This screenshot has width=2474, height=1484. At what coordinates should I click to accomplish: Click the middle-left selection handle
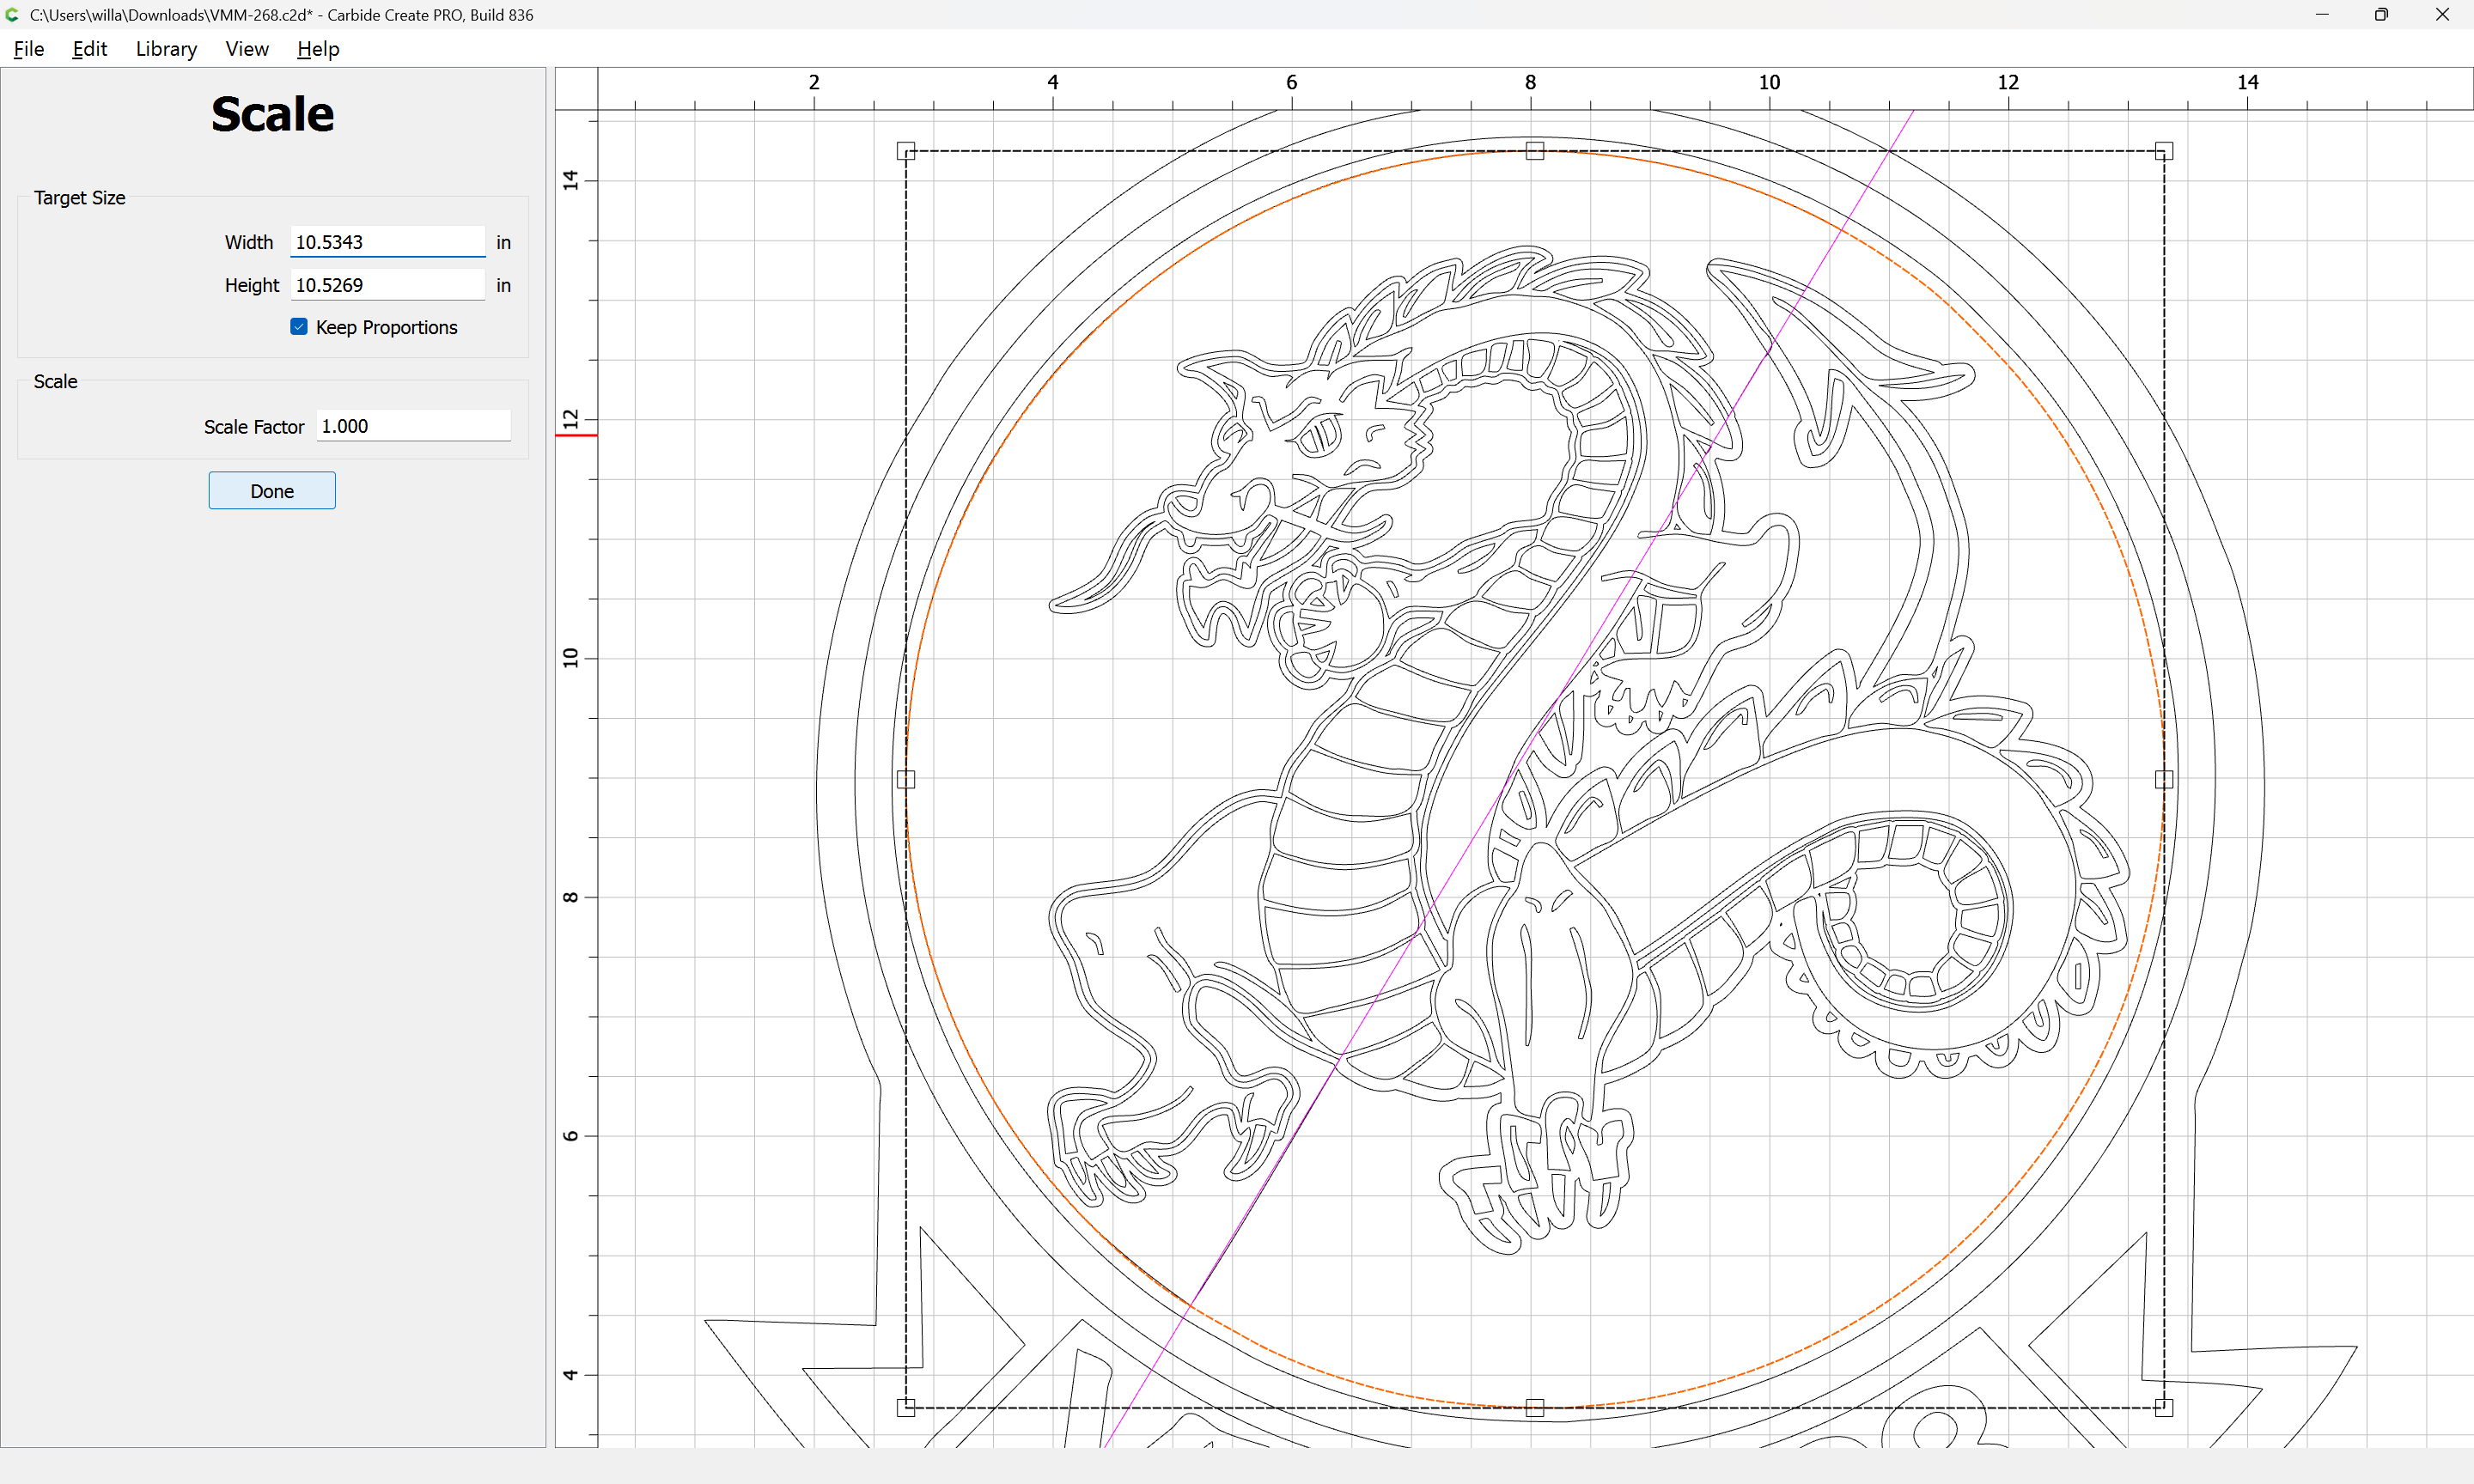pyautogui.click(x=906, y=779)
